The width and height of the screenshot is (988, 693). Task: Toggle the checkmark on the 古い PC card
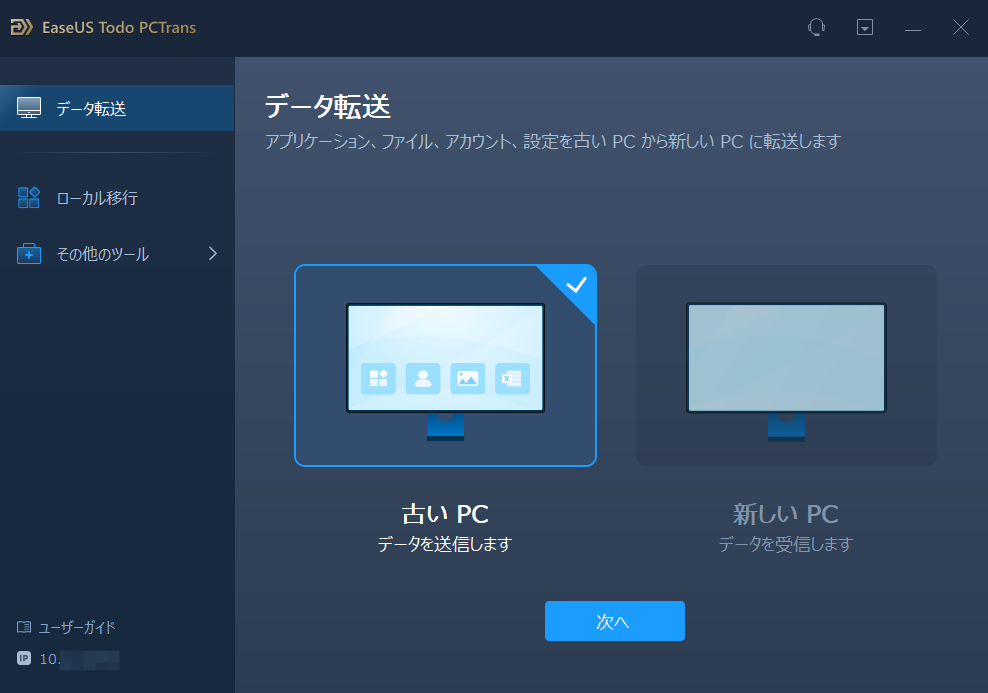tap(574, 287)
